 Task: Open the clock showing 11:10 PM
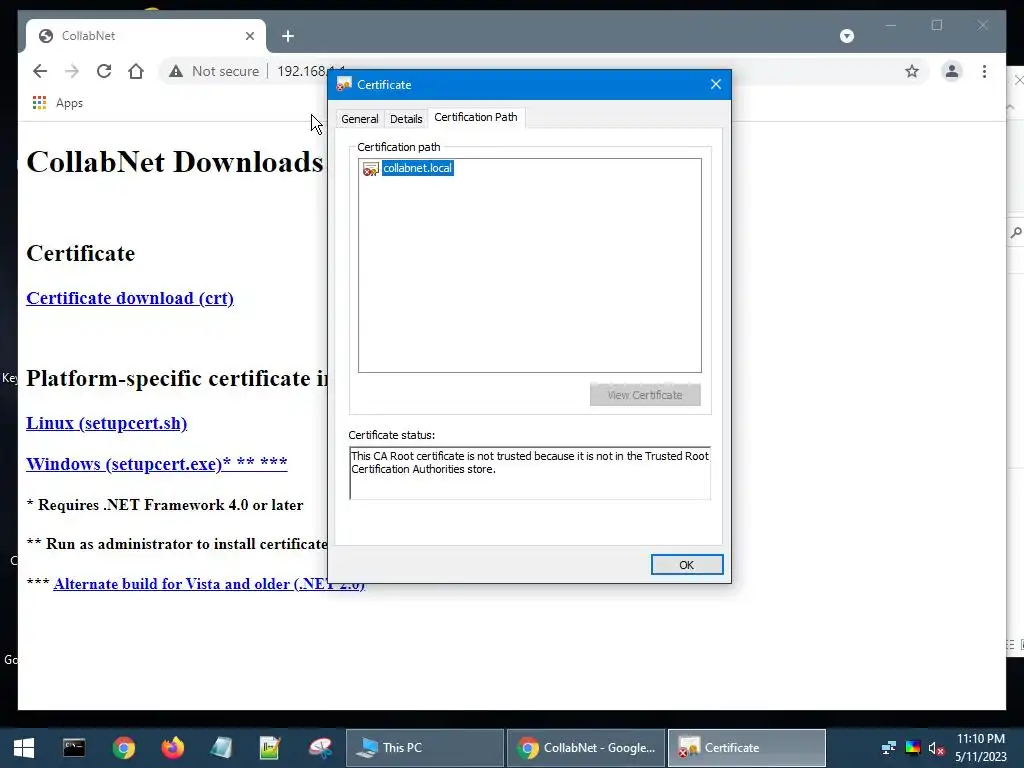click(x=980, y=748)
